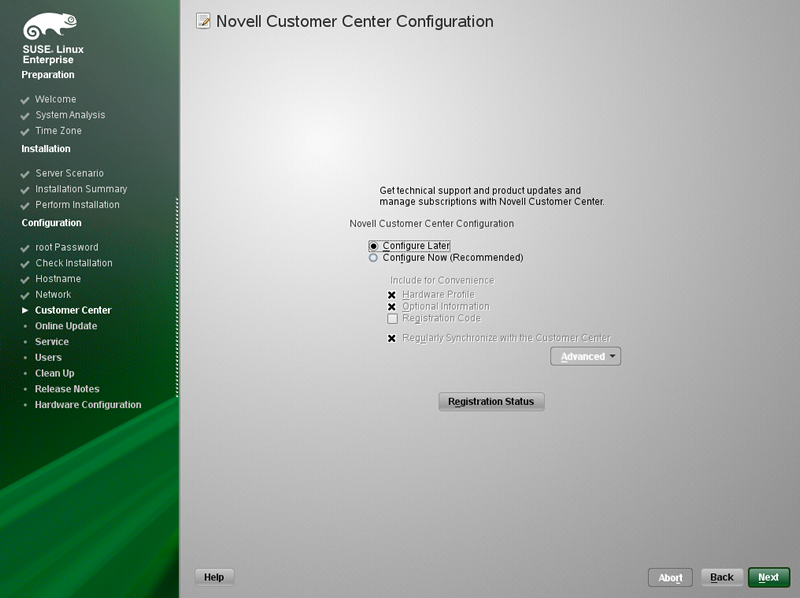The width and height of the screenshot is (800, 598).
Task: Click the Users step in sidebar
Action: pos(48,358)
